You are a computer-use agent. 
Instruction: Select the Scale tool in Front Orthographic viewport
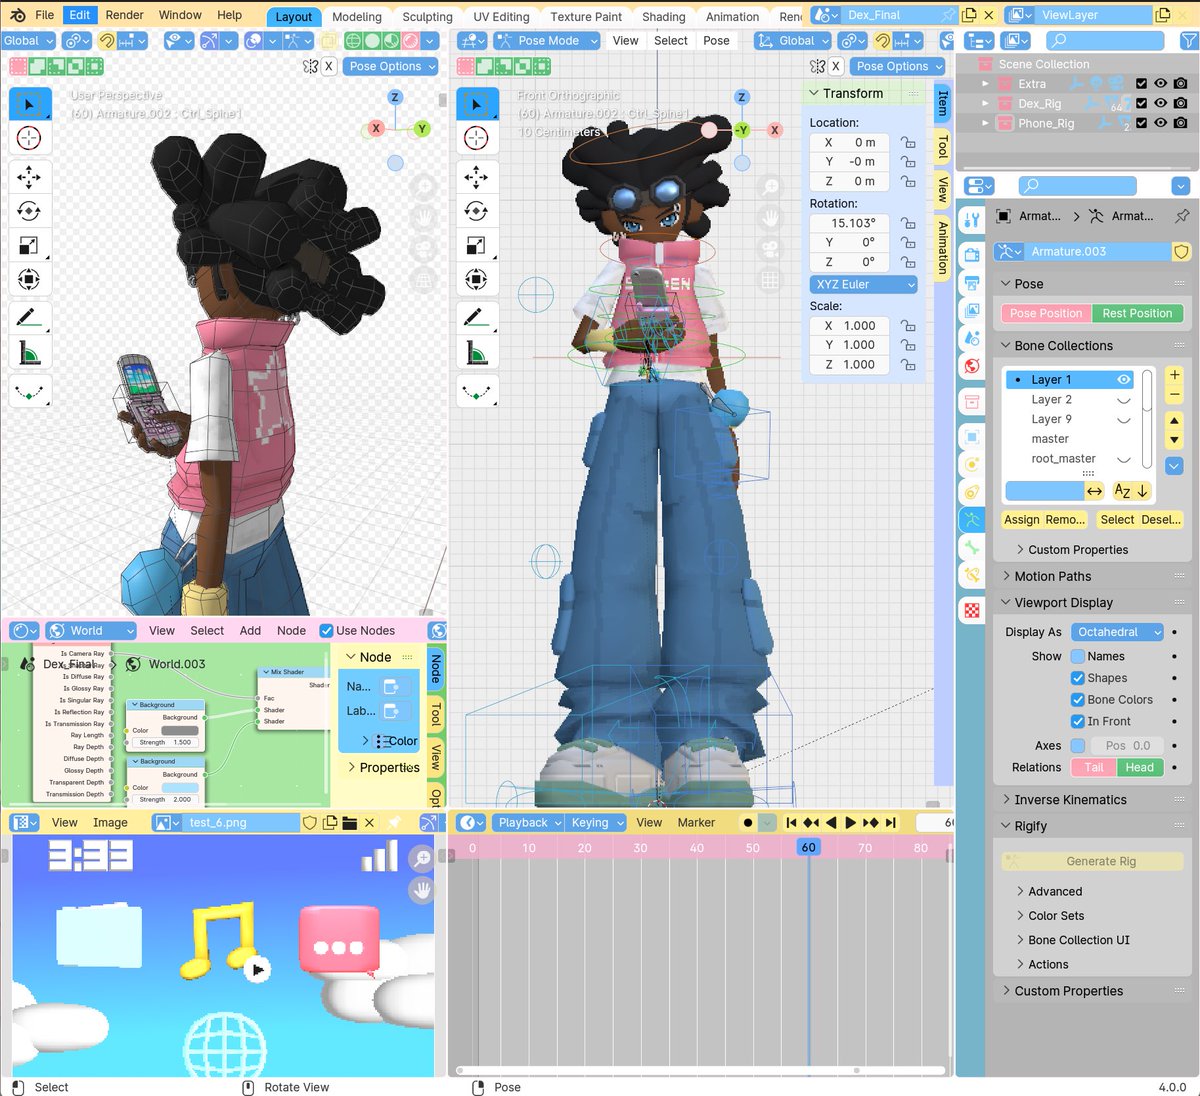[476, 245]
